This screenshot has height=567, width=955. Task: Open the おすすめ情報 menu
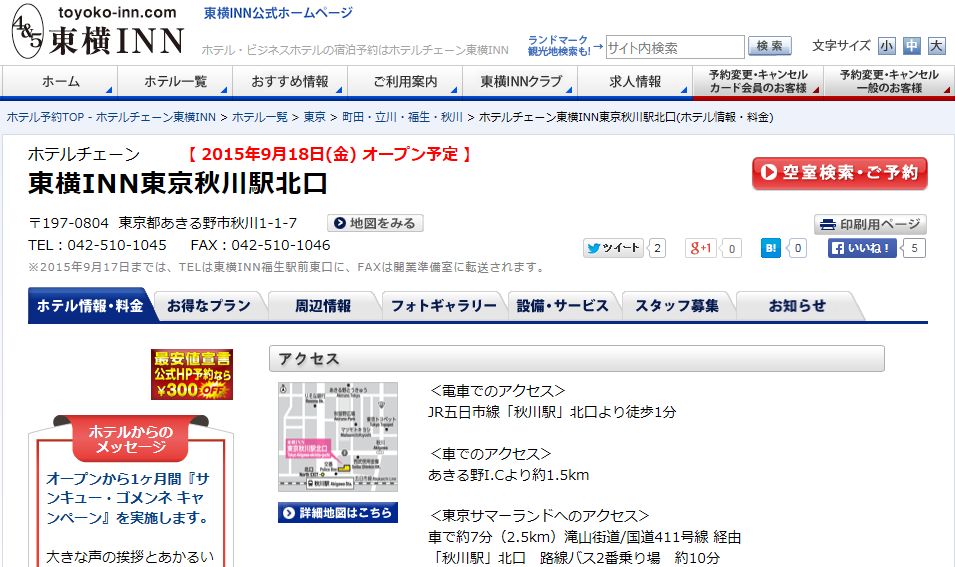click(290, 82)
